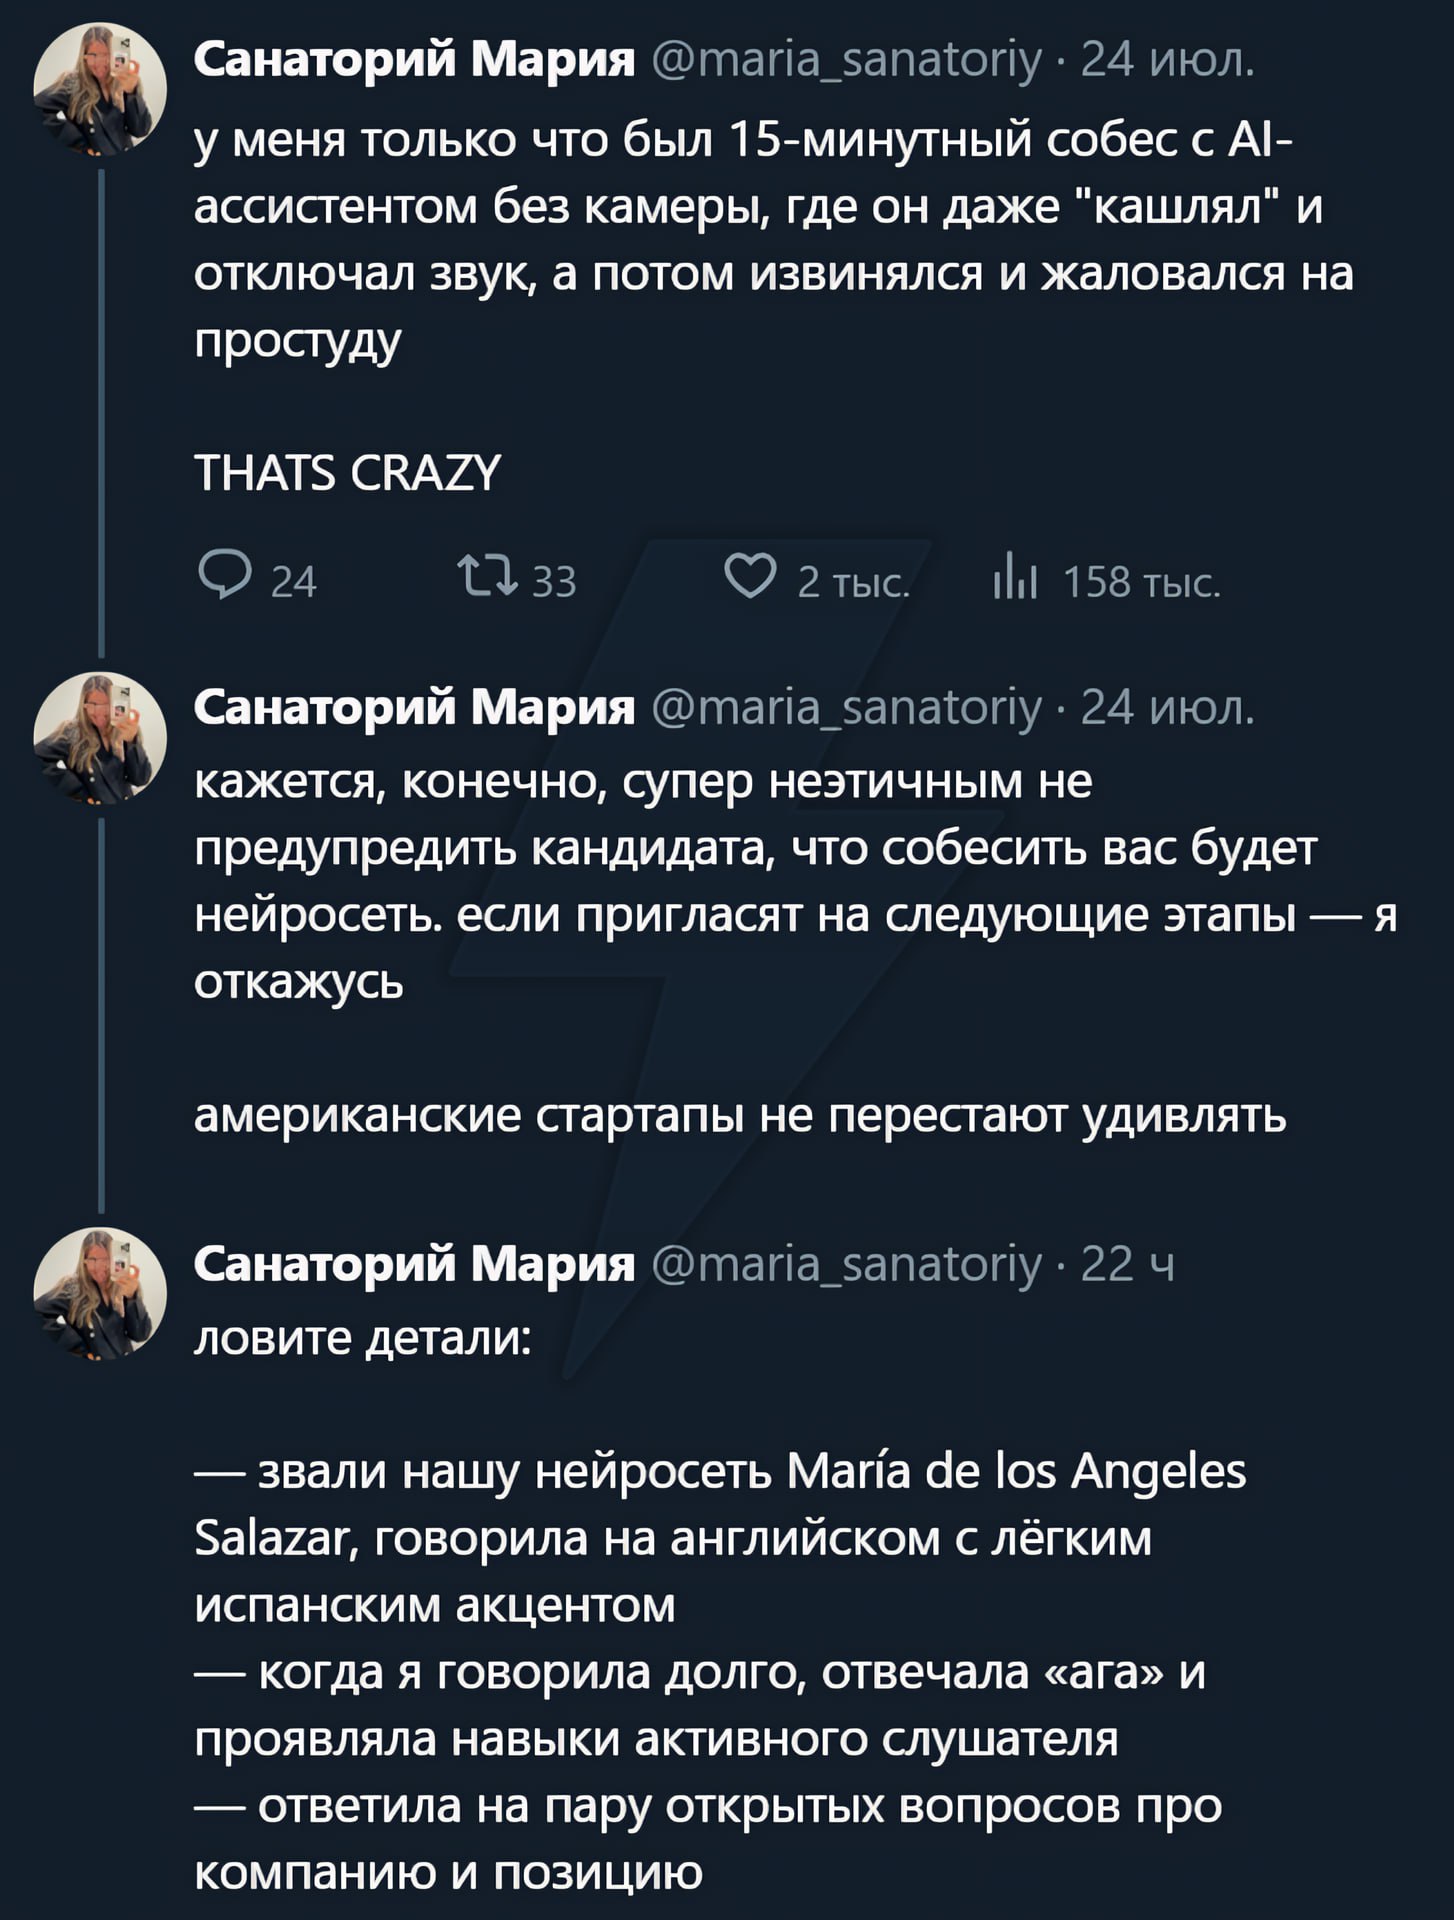Click the avatar on the 'ловите детали' tweet

click(x=100, y=1293)
